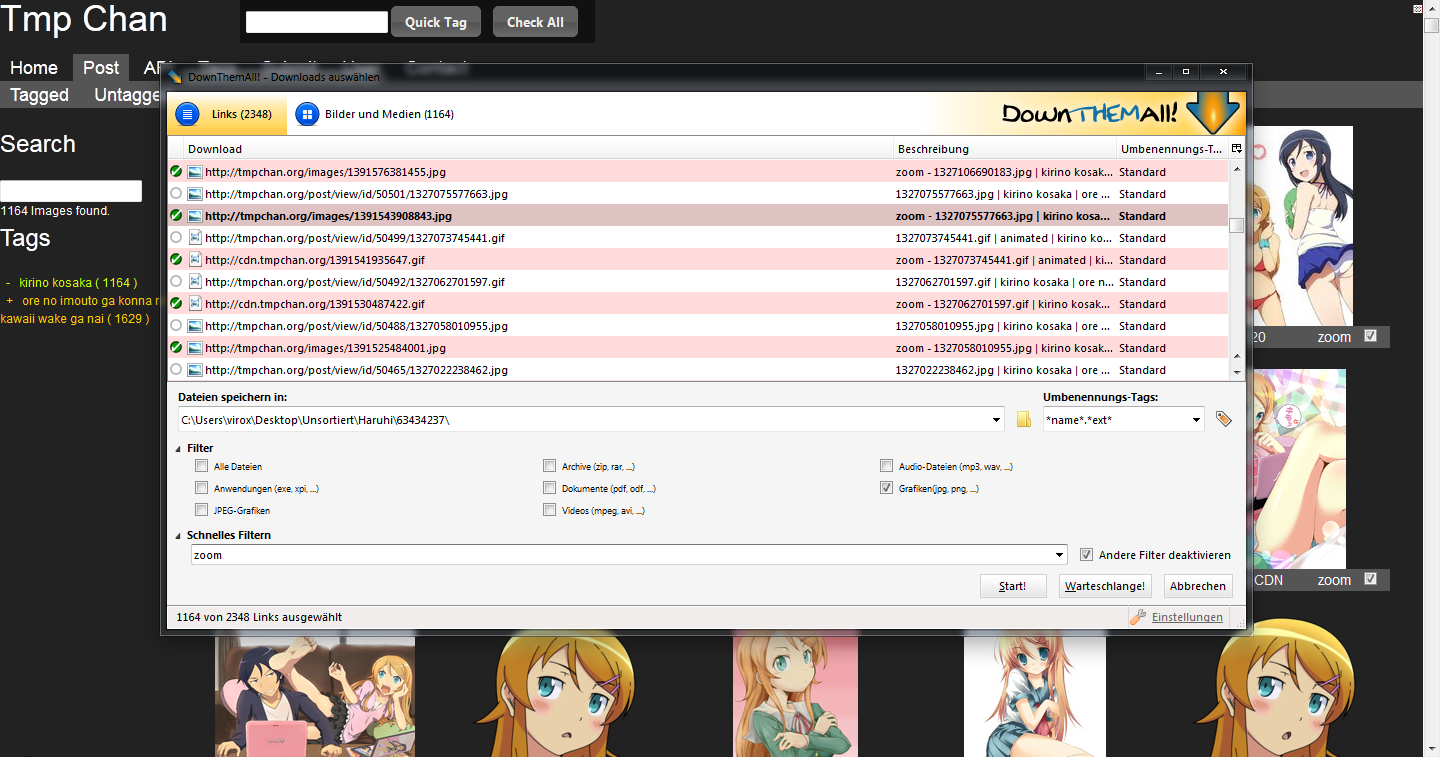Viewport: 1440px width, 757px height.
Task: Click the download list scroll-up arrow
Action: click(x=1237, y=168)
